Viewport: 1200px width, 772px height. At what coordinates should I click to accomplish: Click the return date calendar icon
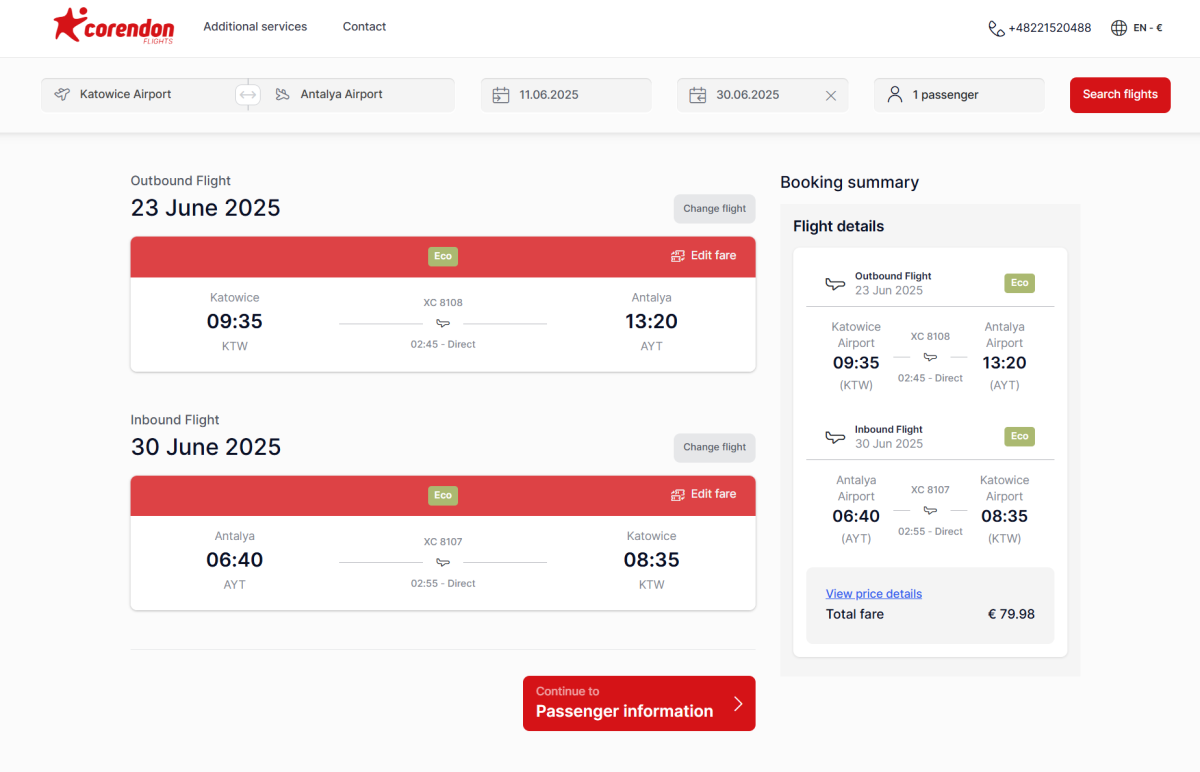(x=698, y=96)
